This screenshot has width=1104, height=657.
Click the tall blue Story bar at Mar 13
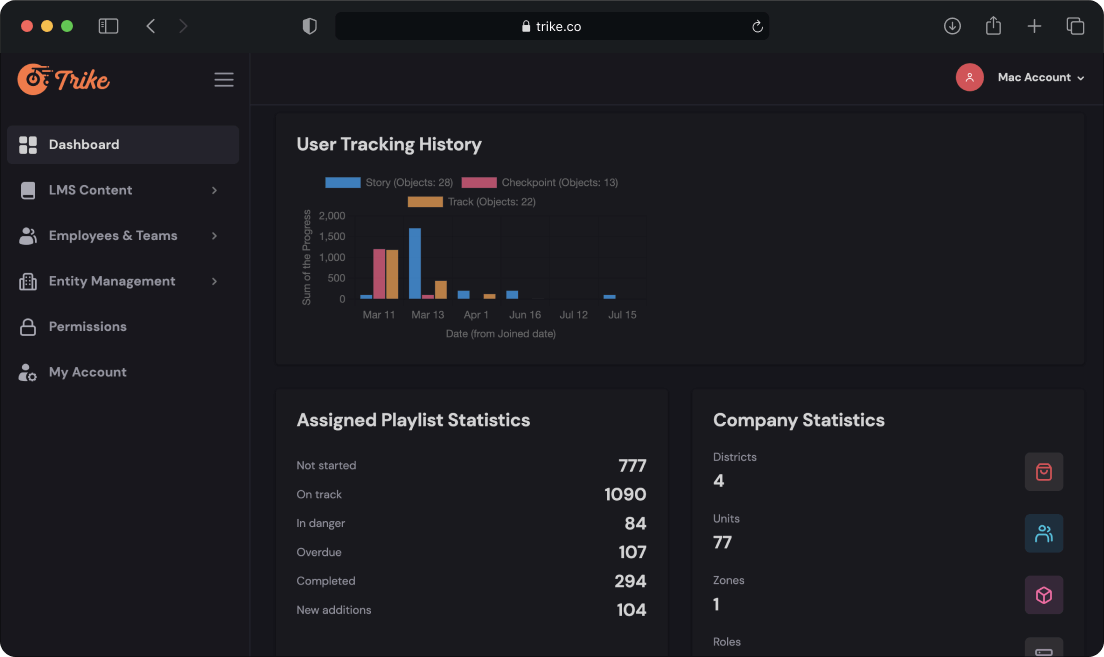415,263
